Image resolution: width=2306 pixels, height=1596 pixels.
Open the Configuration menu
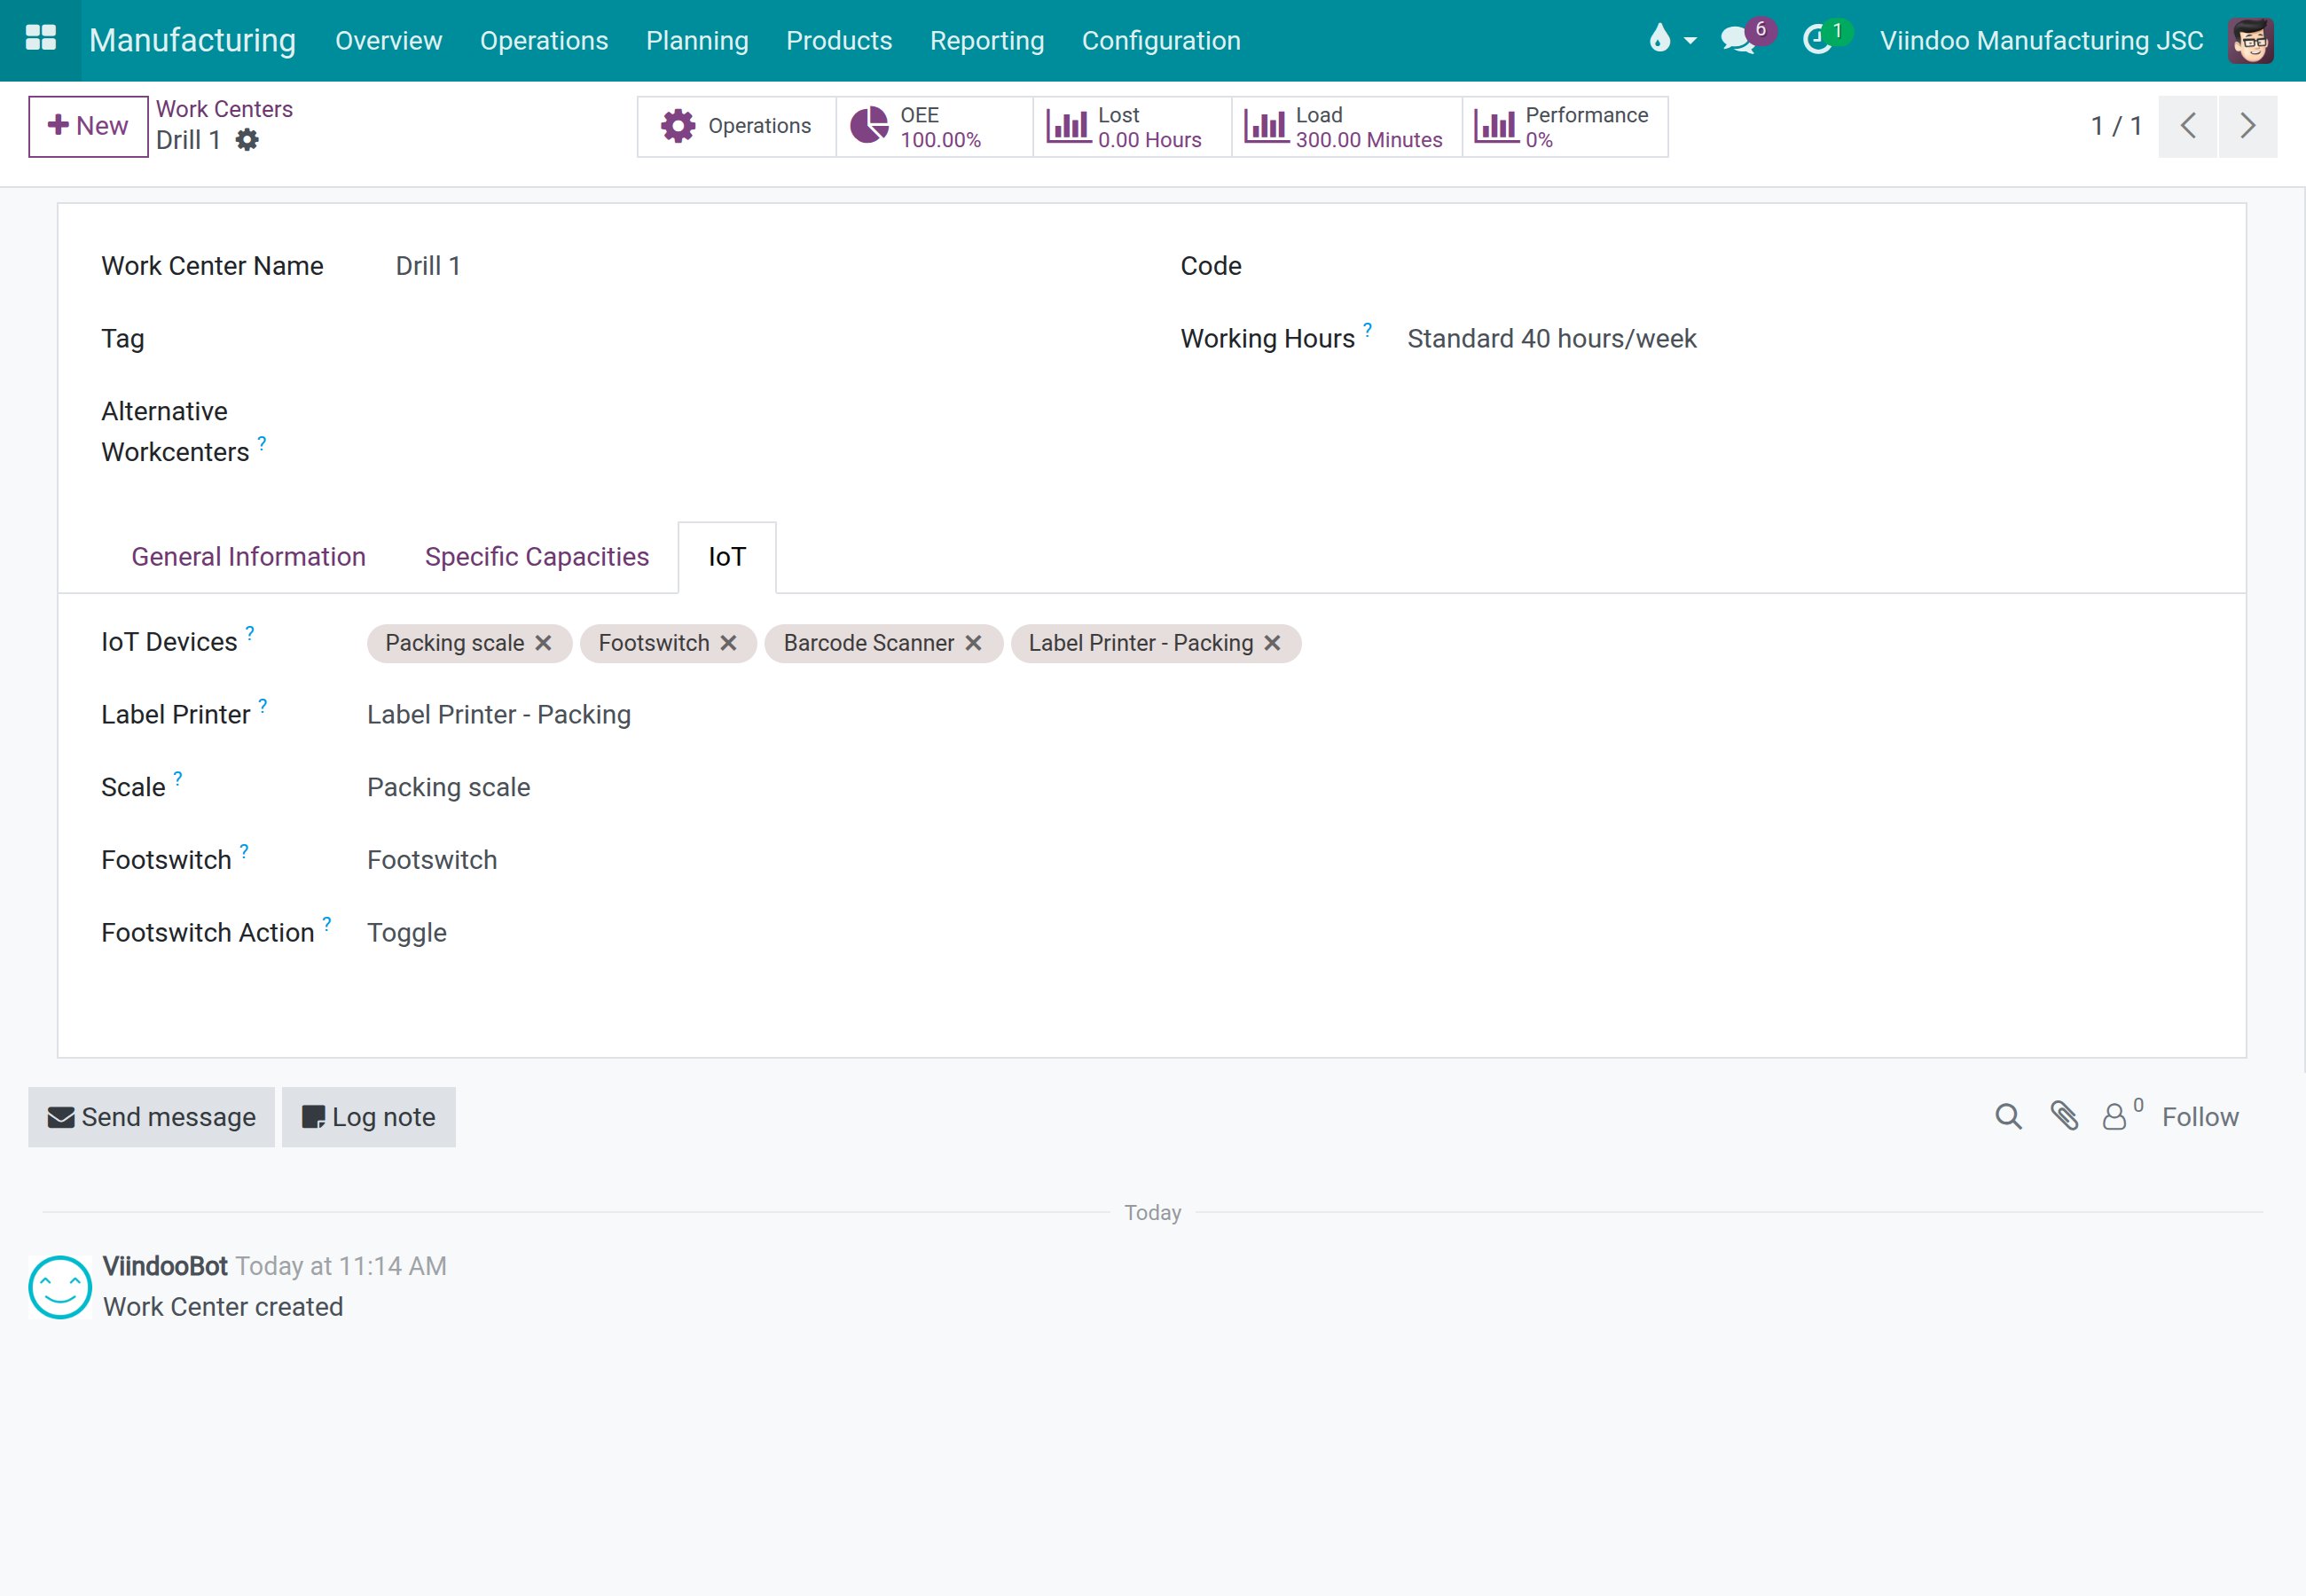click(1161, 40)
